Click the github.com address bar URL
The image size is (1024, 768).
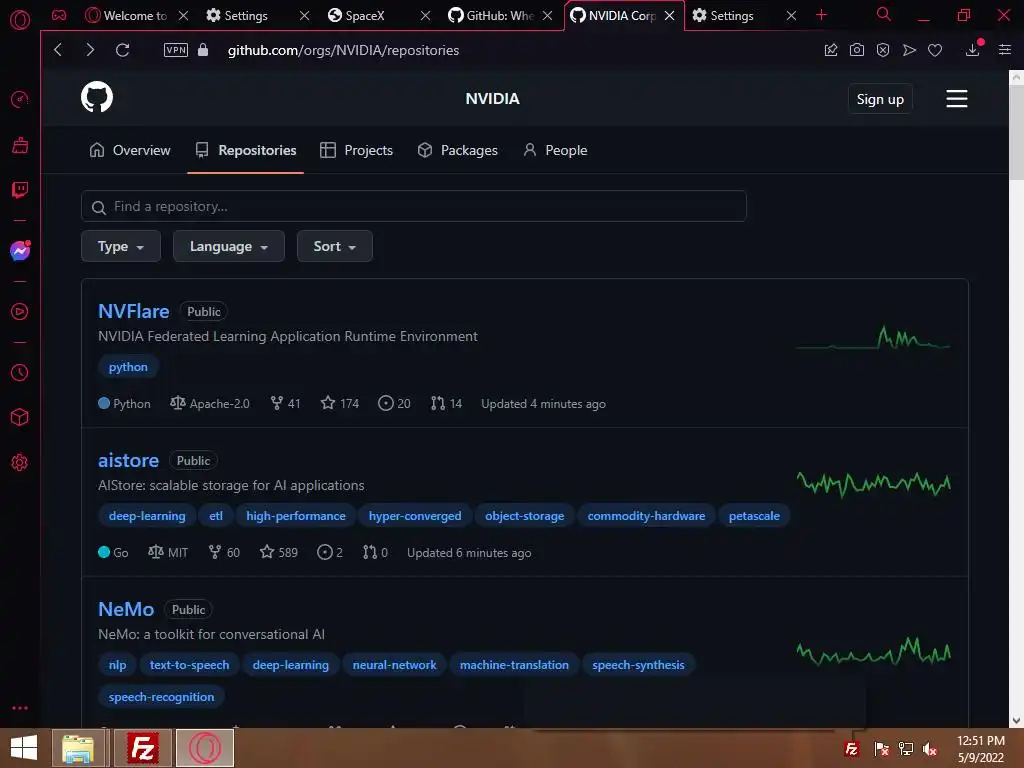coord(344,50)
